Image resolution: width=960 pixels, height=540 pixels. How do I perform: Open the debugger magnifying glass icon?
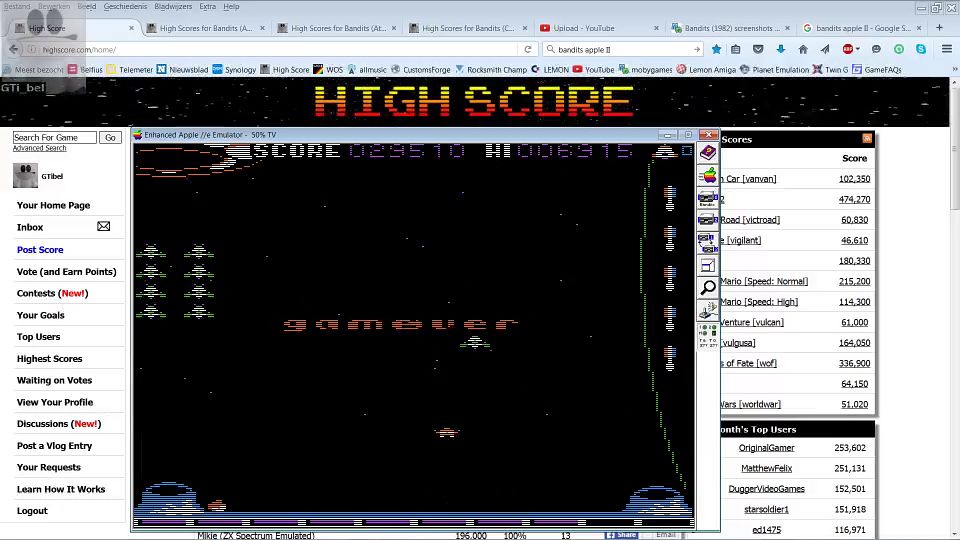(708, 288)
